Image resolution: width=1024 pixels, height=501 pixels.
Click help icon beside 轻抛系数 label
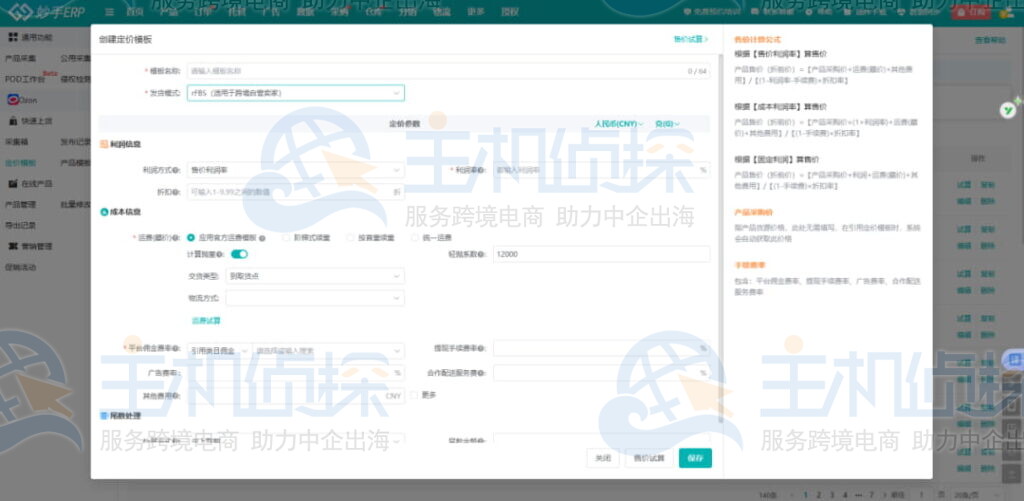point(481,254)
